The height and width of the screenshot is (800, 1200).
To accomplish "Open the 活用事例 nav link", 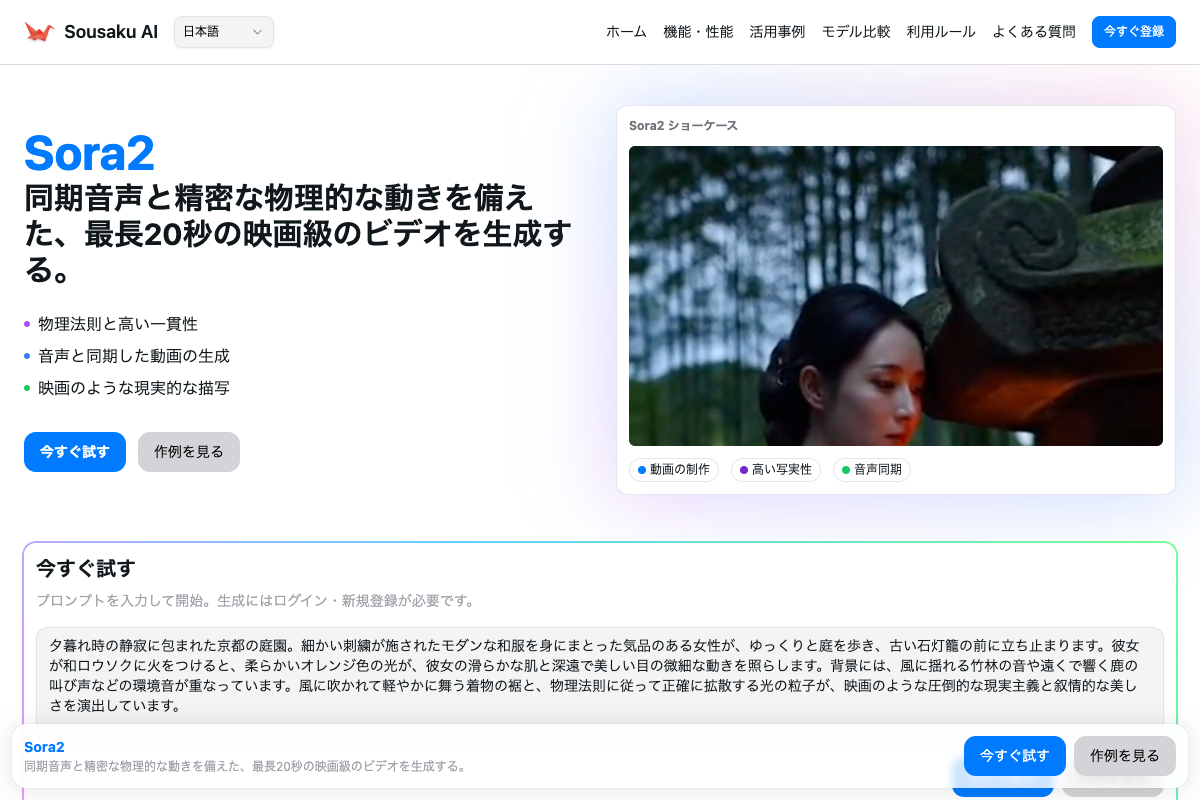I will 777,32.
